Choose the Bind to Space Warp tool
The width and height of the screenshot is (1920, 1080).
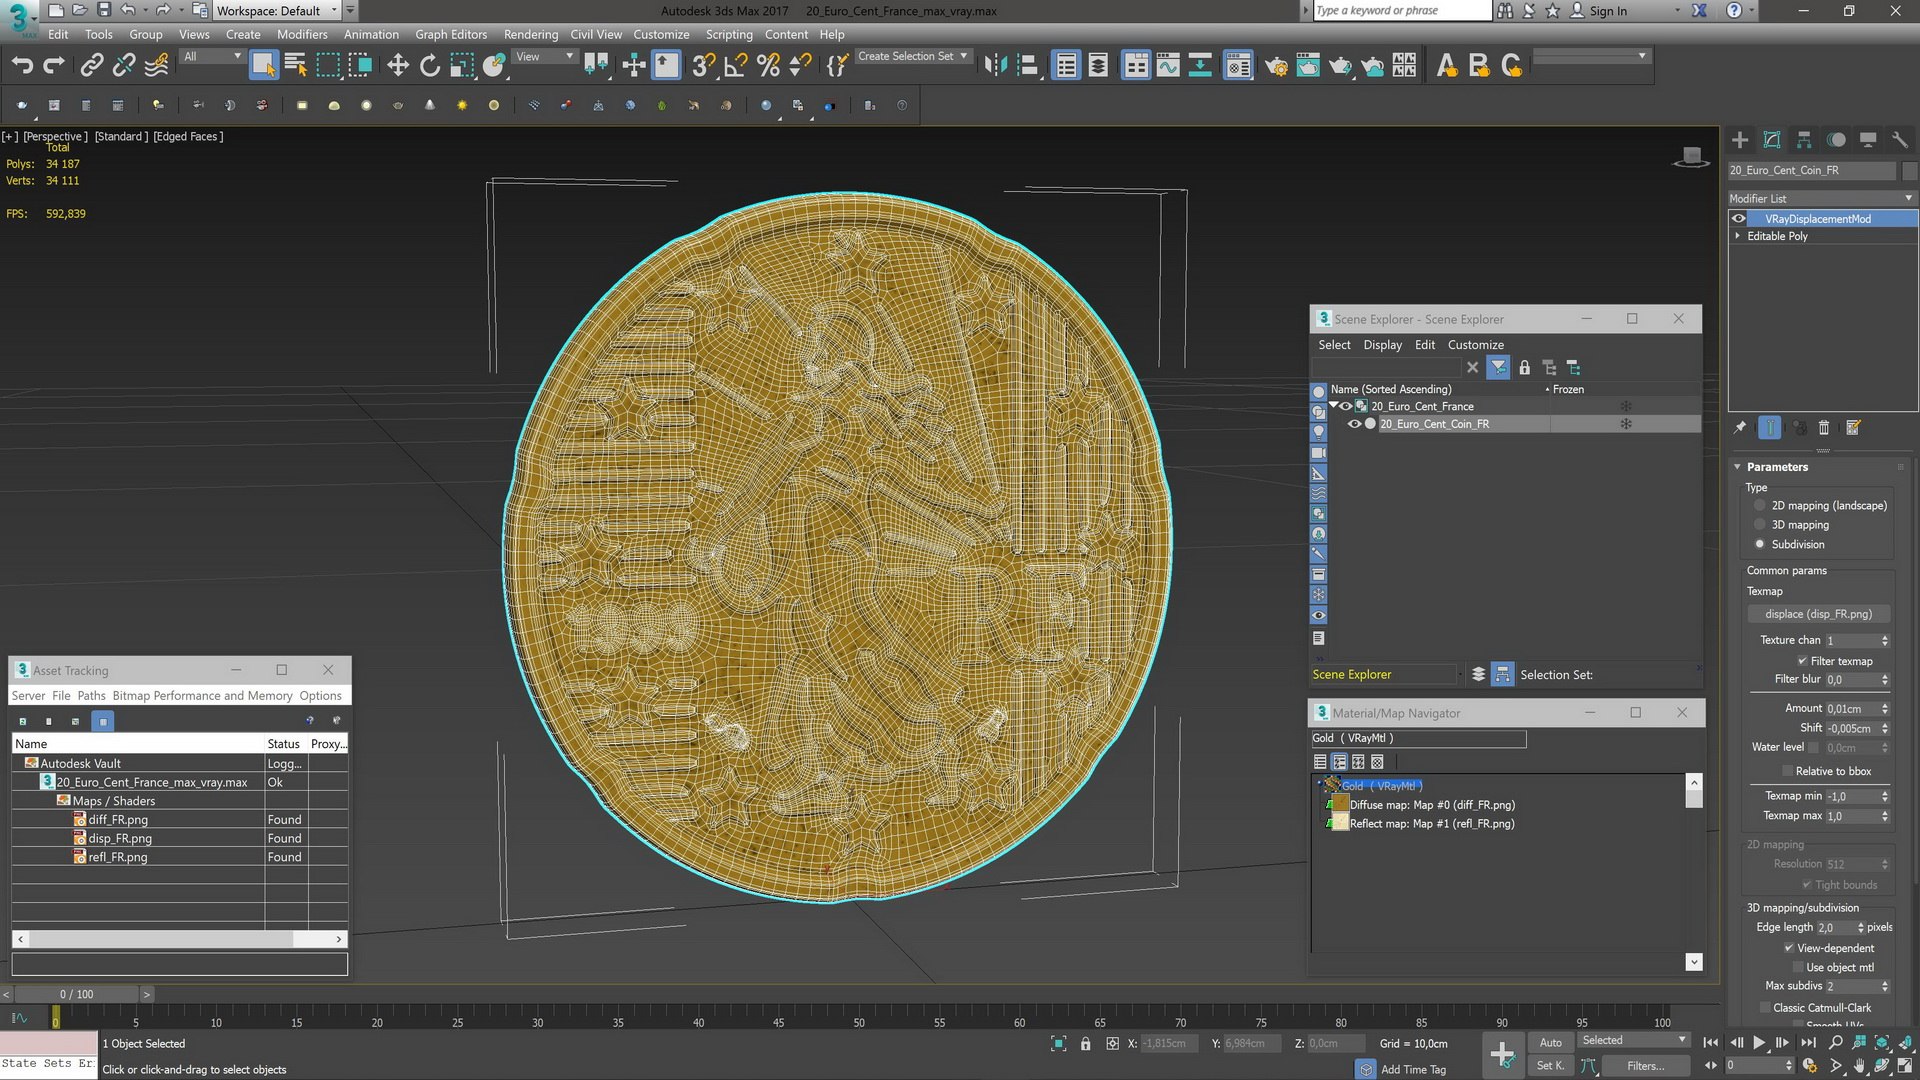tap(157, 66)
